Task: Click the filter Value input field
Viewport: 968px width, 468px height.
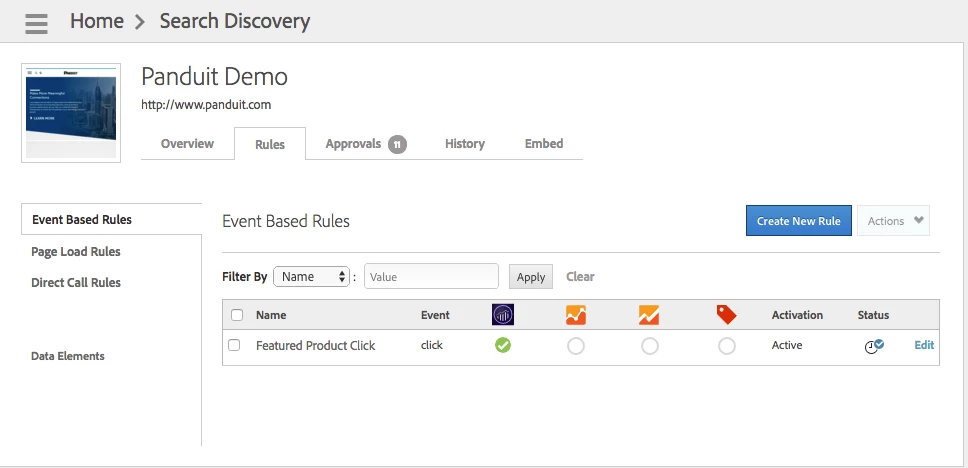Action: (431, 277)
